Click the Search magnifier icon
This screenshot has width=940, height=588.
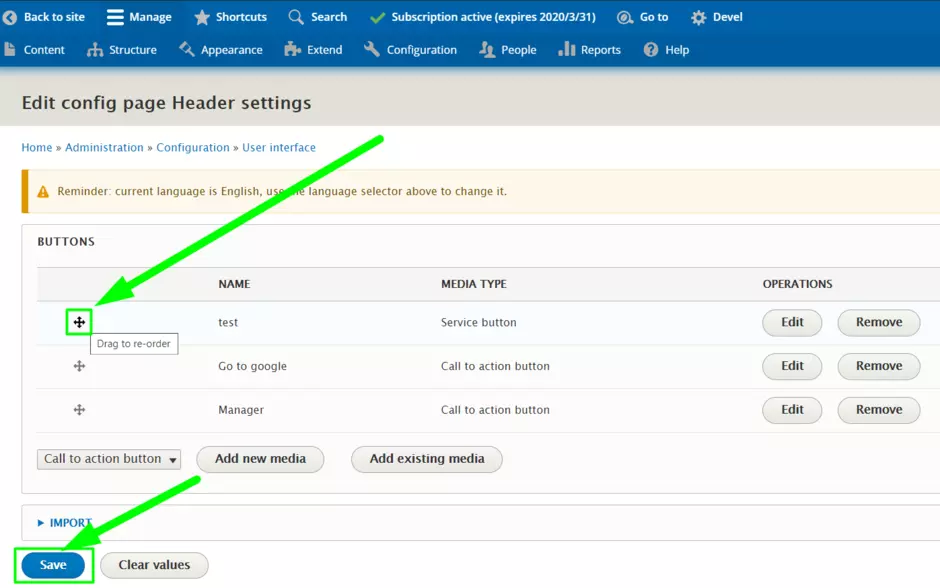point(296,17)
